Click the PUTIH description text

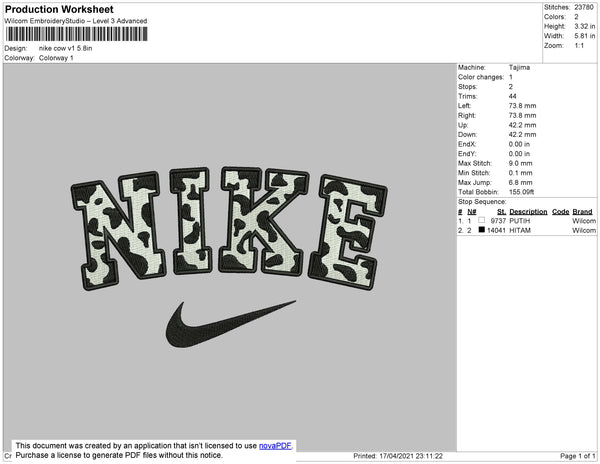[520, 221]
